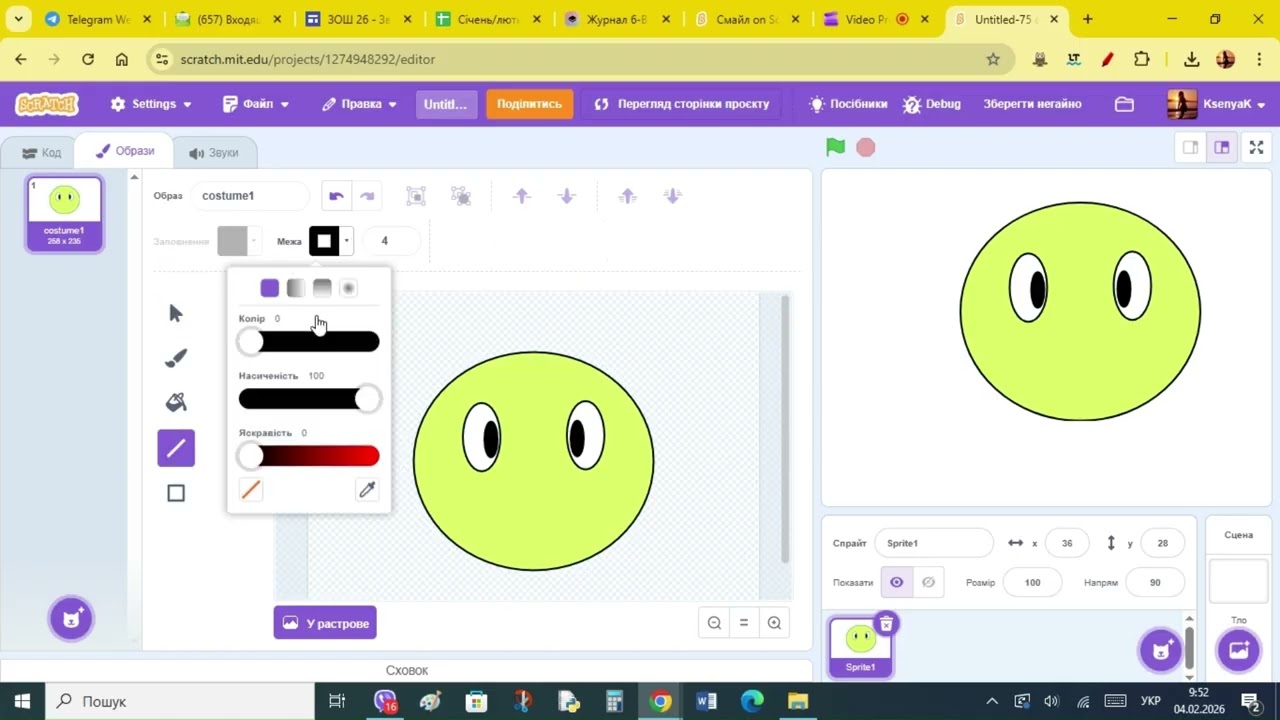This screenshot has height=720, width=1280.
Task: Open Choose a Costume cat button
Action: tap(71, 619)
